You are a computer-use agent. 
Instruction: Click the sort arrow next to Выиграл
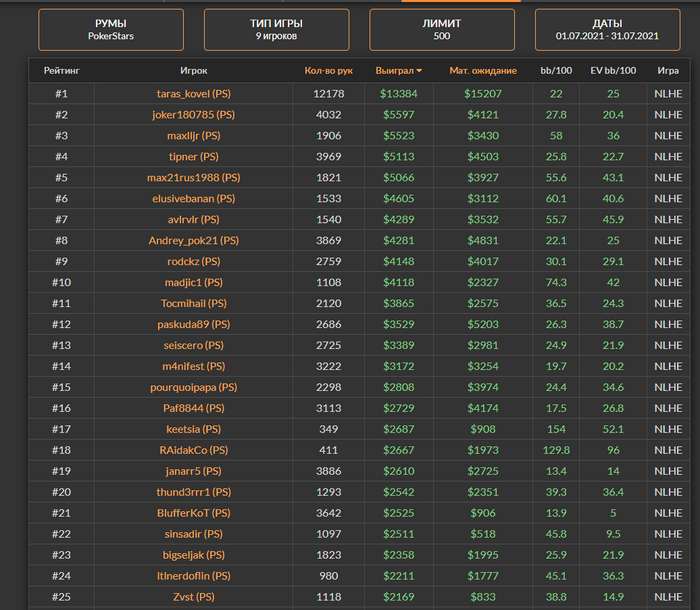point(419,71)
